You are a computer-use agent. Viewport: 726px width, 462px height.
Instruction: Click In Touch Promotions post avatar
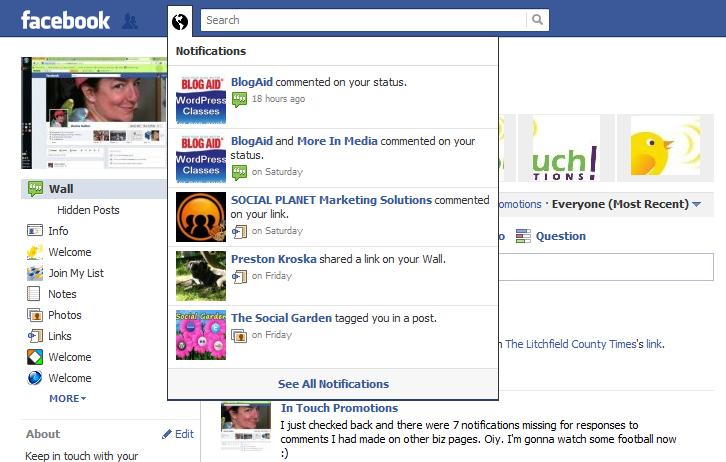tap(246, 426)
